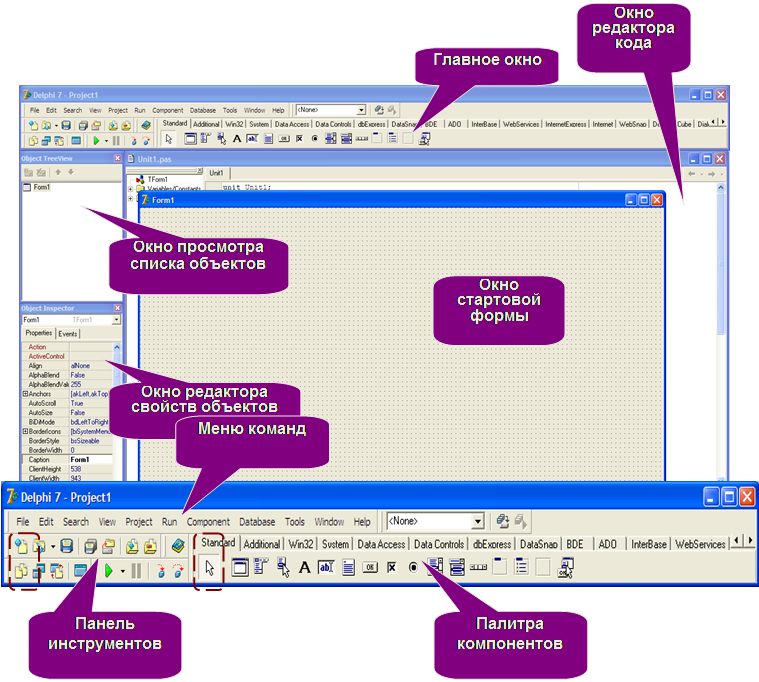Click Open file icon in enlarged toolbar

tap(39, 546)
